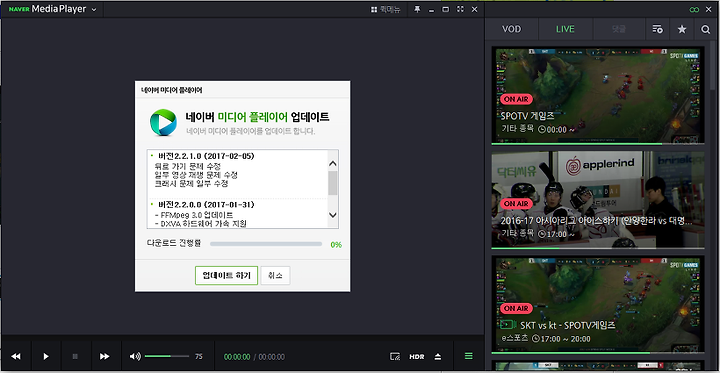Click the fast-forward playback button
The width and height of the screenshot is (720, 373).
(x=105, y=356)
